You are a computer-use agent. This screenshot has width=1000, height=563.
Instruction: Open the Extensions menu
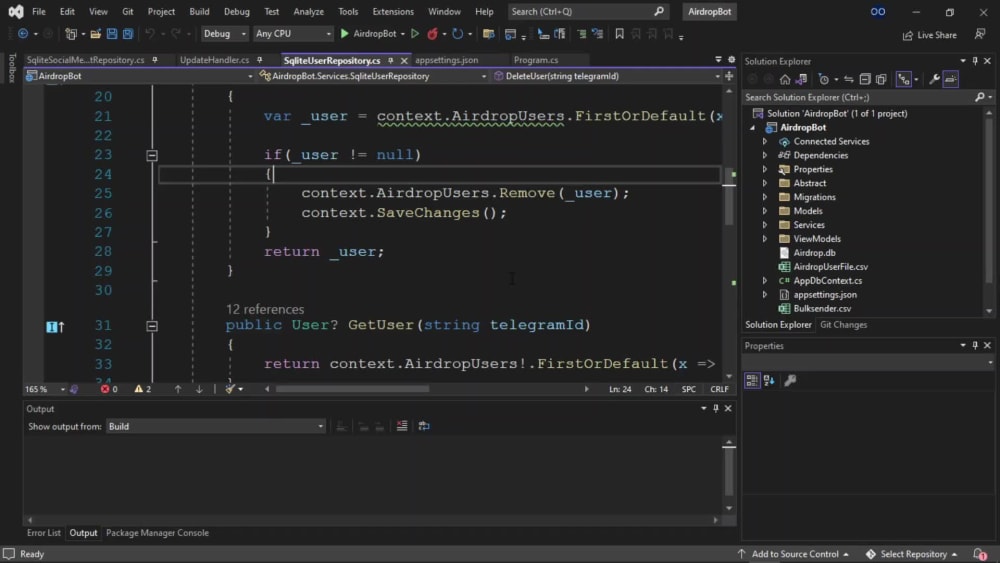click(x=393, y=11)
